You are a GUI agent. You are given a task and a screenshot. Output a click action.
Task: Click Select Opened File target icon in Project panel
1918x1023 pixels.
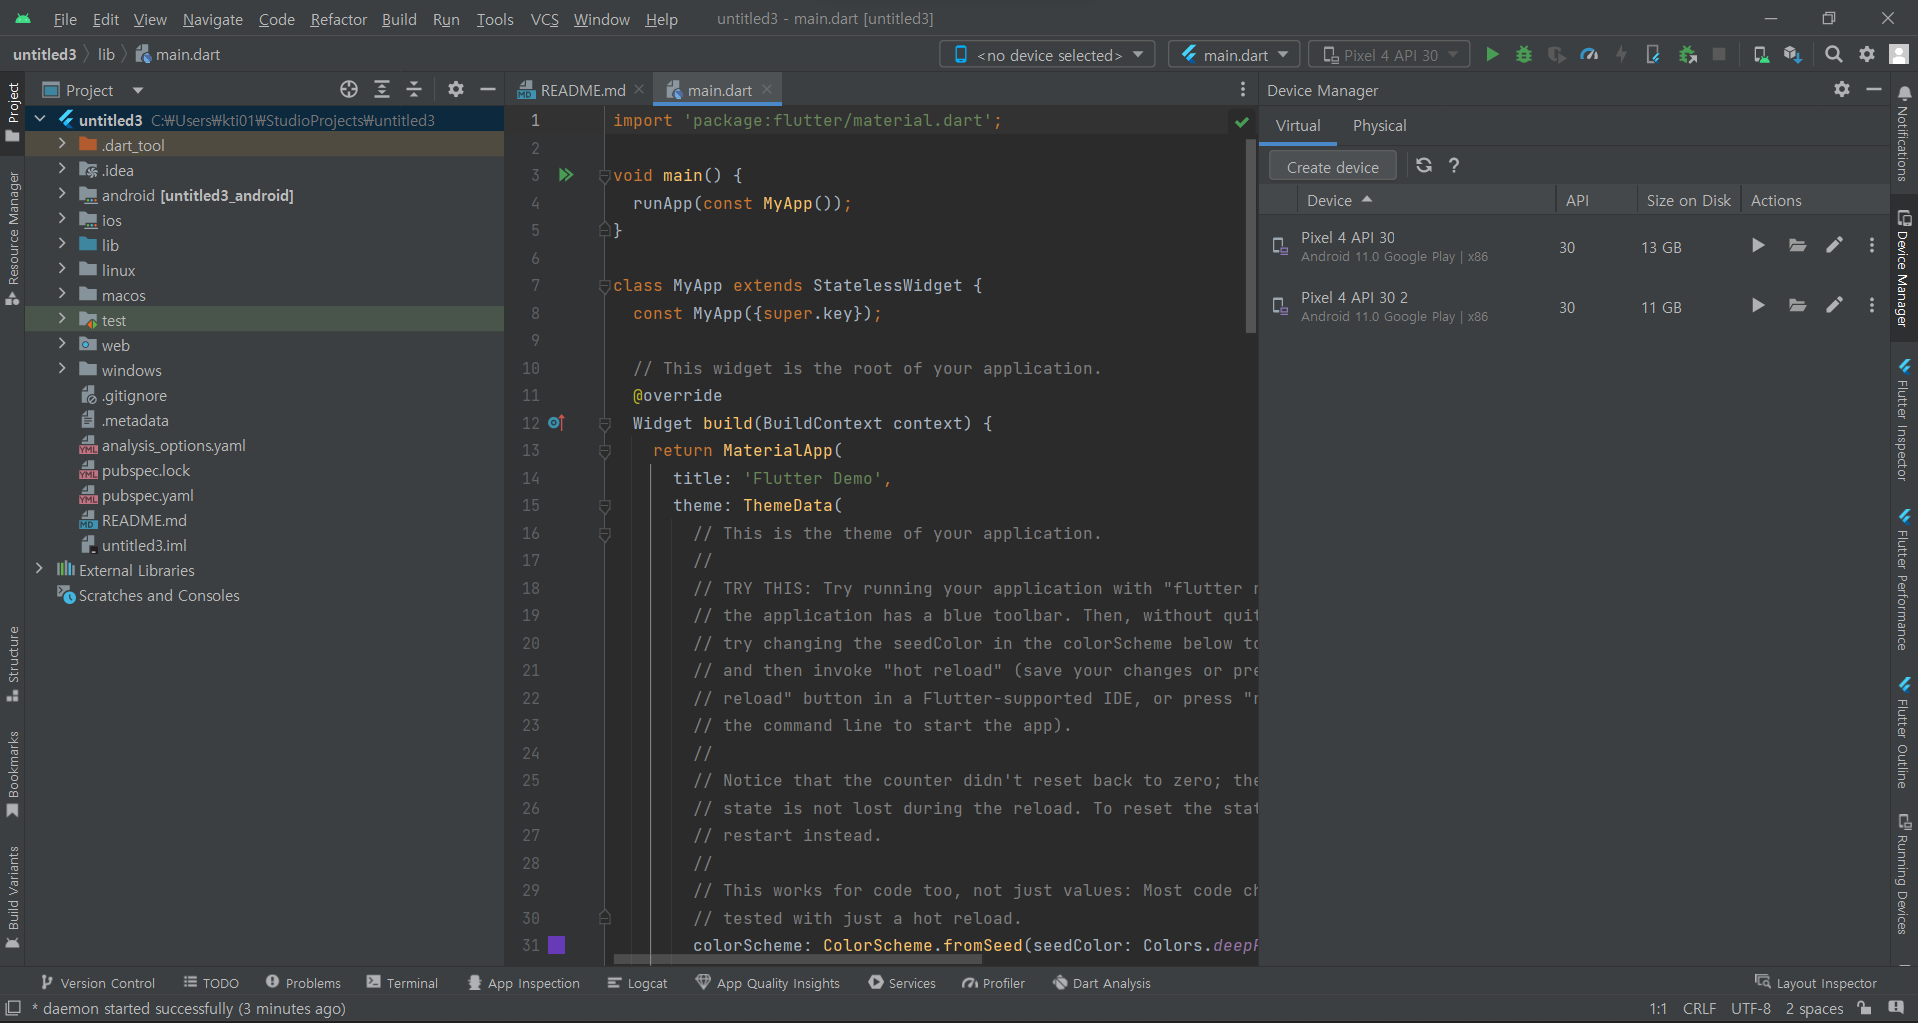tap(349, 90)
